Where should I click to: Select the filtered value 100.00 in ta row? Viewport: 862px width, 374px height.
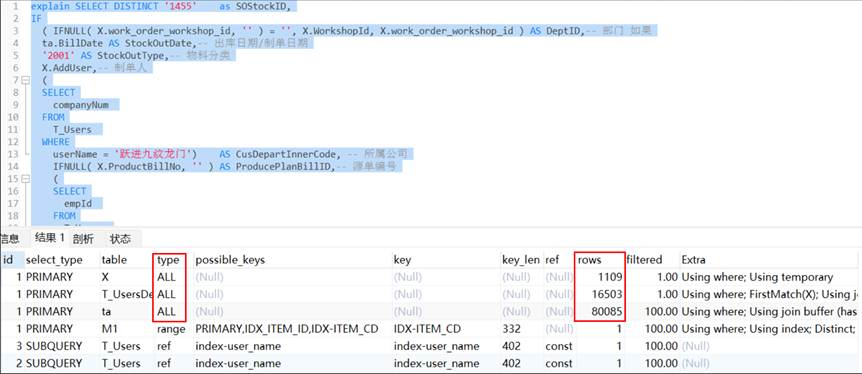660,311
